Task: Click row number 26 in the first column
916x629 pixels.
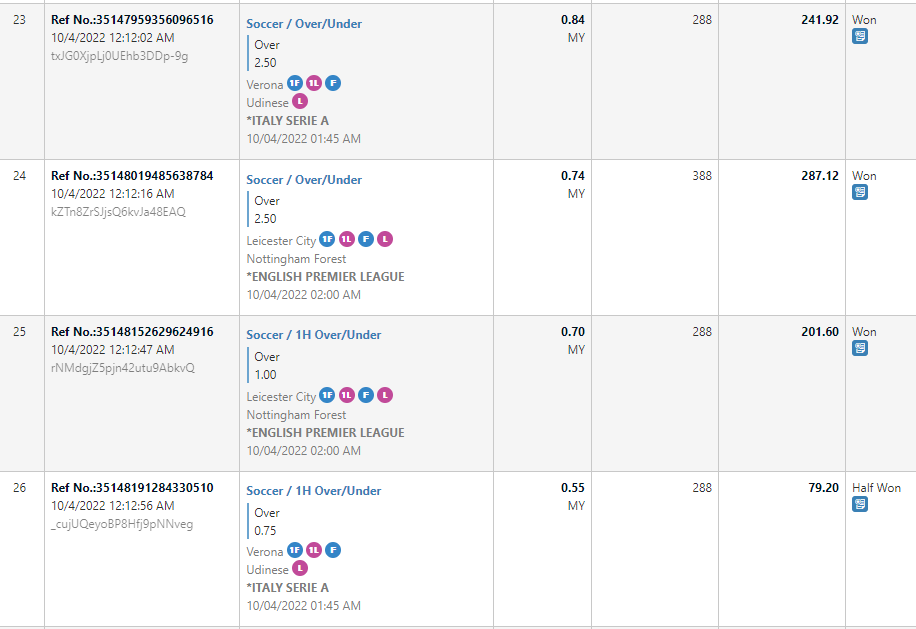Action: [20, 488]
